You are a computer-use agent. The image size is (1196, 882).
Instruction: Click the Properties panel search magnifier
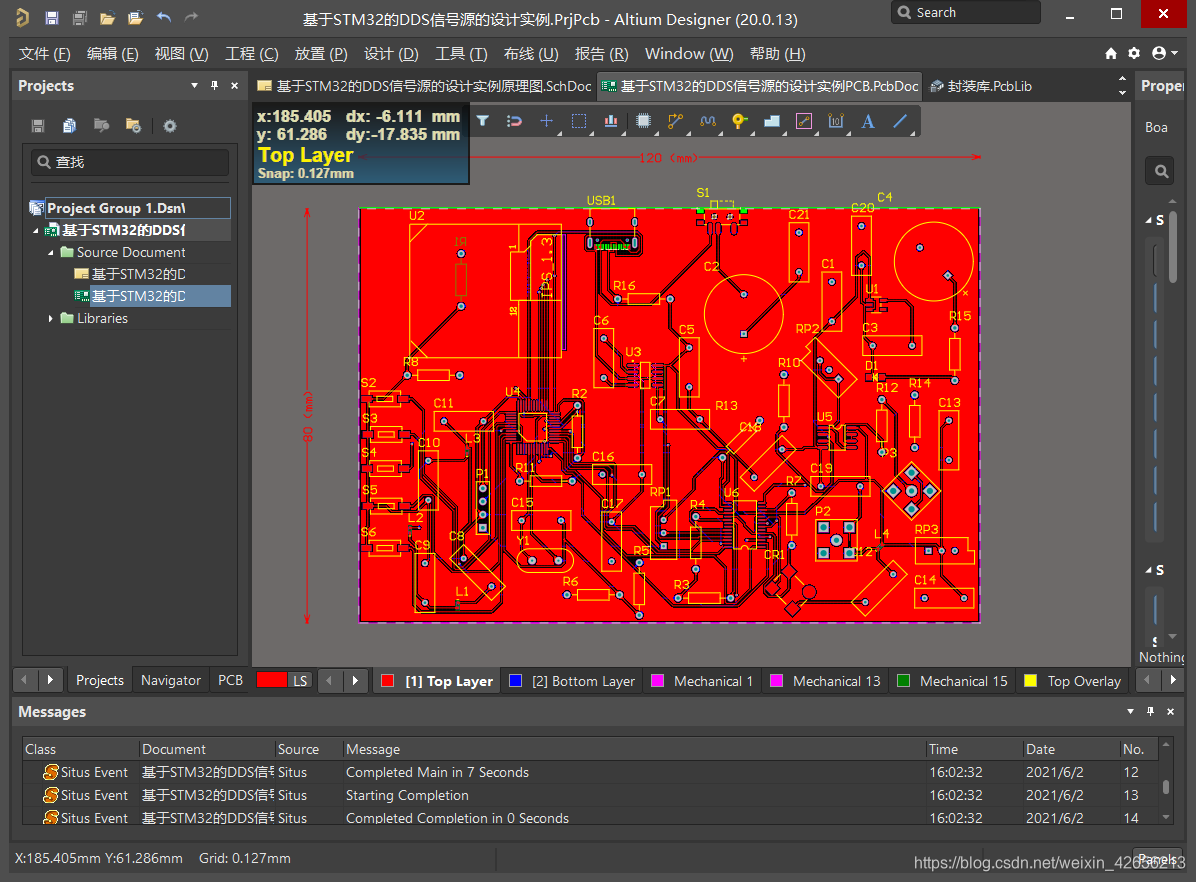coord(1161,171)
